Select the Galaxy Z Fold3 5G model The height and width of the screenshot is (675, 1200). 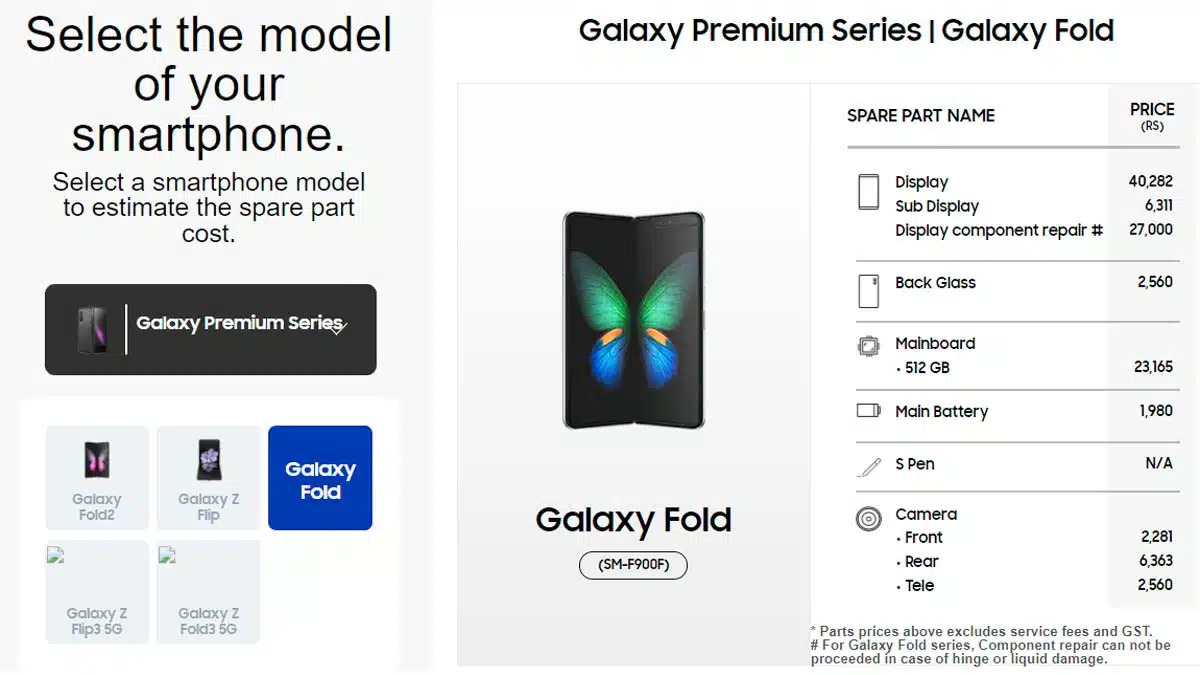(x=208, y=590)
